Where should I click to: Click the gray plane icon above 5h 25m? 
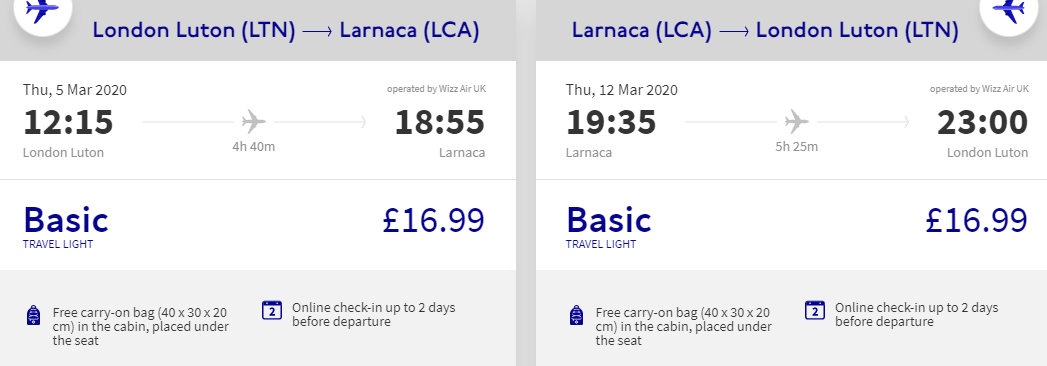tap(797, 122)
